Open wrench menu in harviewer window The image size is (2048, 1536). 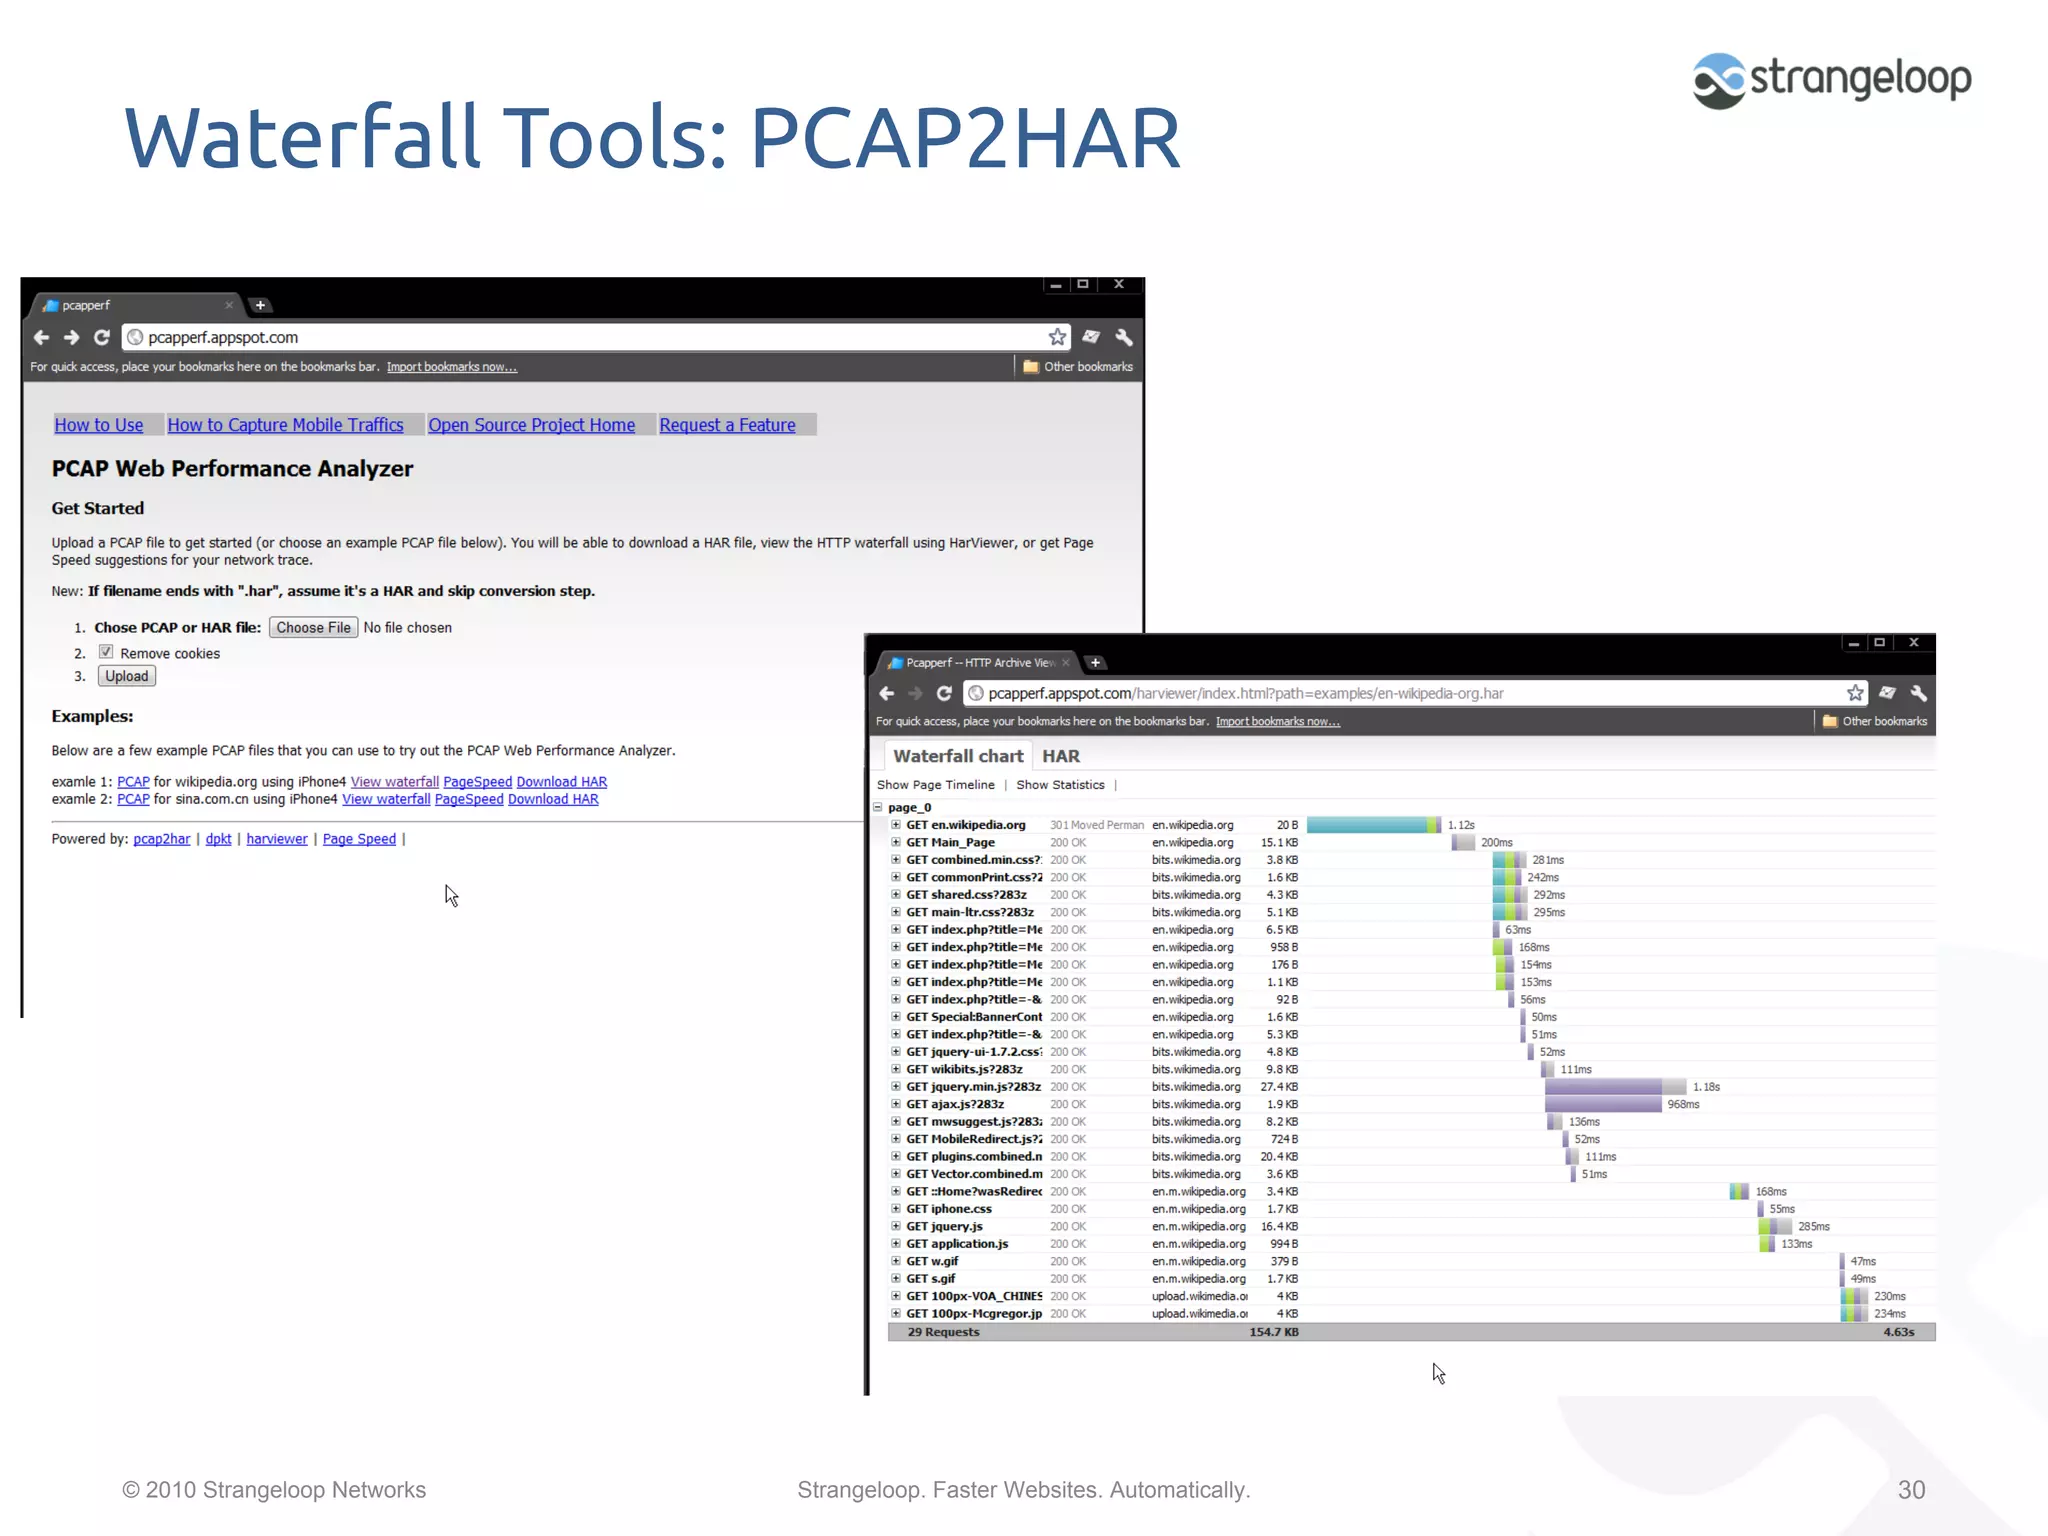(1918, 693)
